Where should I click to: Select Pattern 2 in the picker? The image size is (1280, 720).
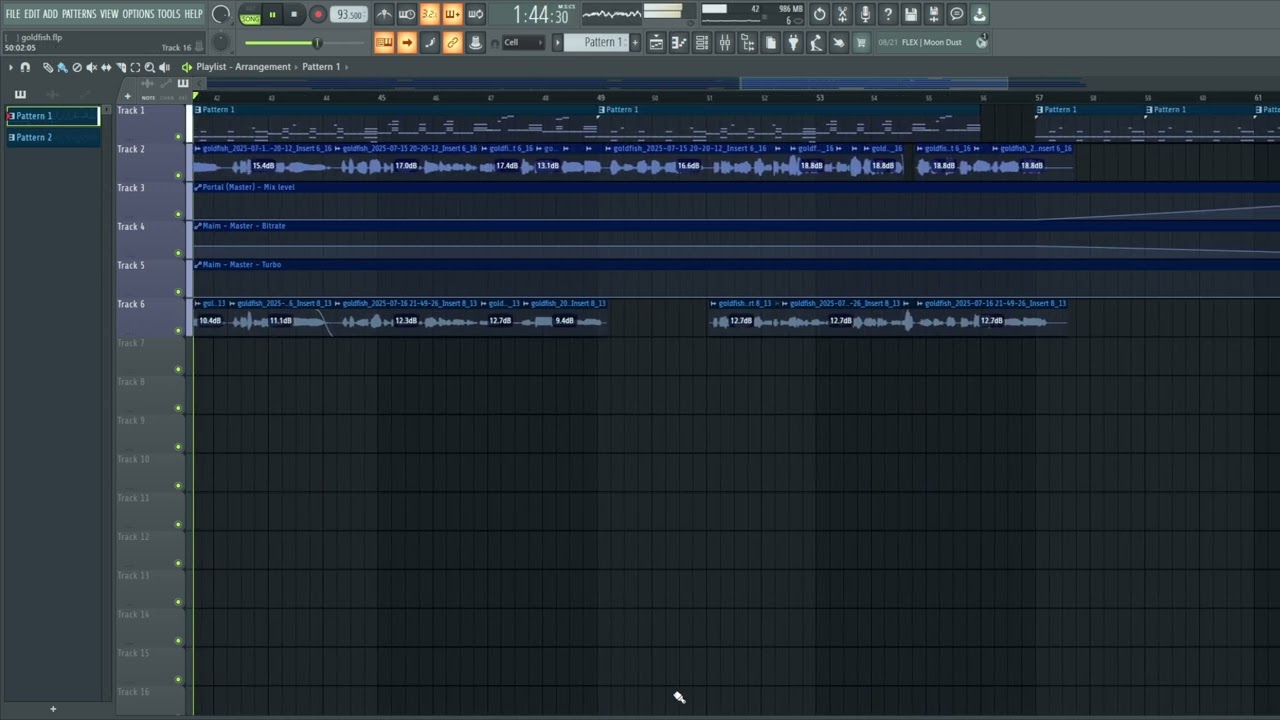click(x=53, y=137)
